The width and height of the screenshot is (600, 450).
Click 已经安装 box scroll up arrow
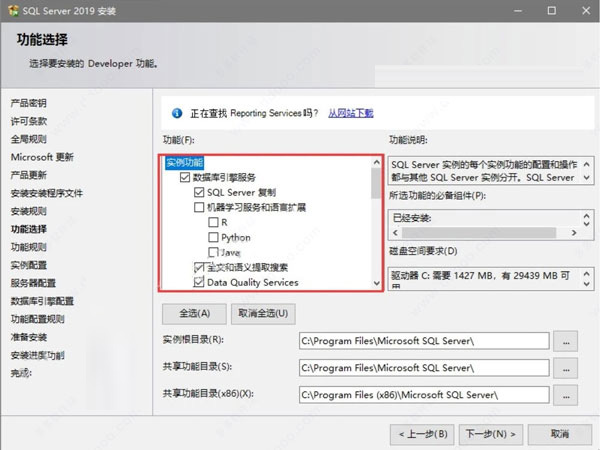[586, 215]
